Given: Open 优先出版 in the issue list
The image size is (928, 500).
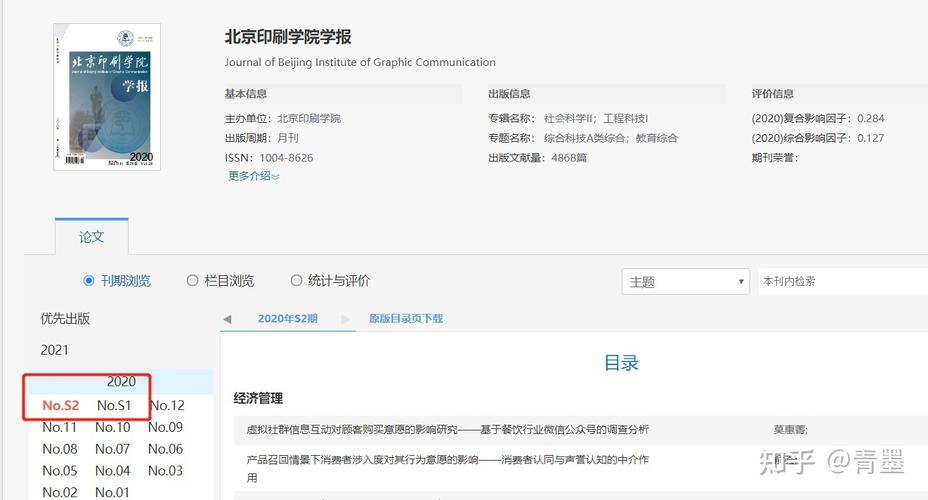Looking at the screenshot, I should (65, 318).
